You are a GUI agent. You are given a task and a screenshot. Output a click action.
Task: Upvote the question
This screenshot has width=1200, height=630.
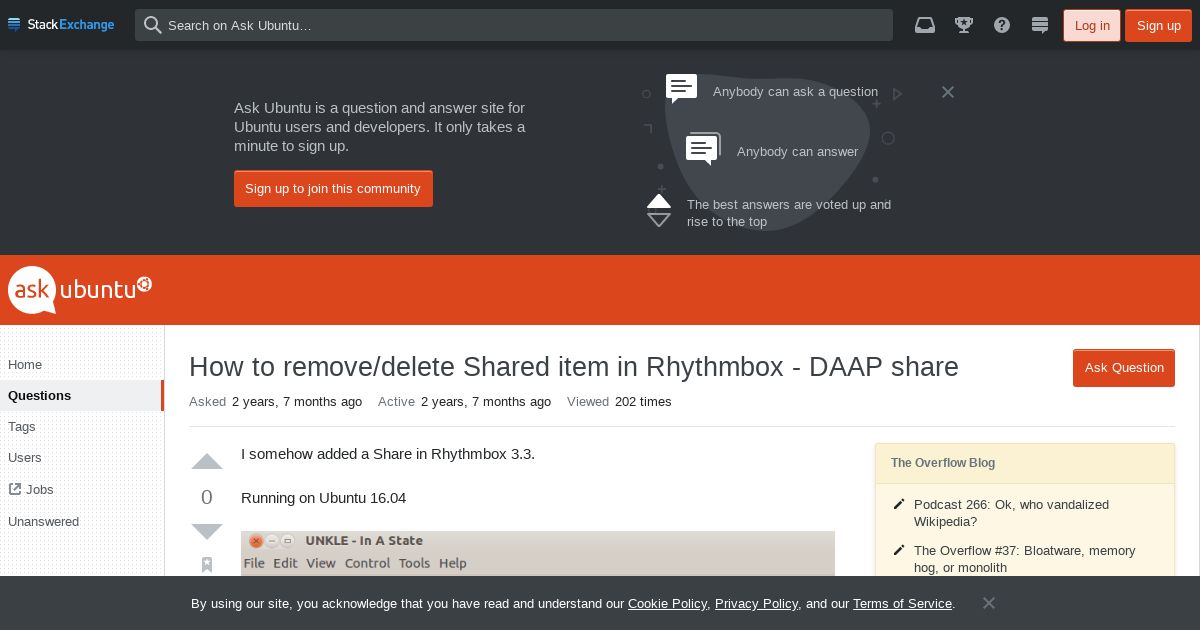pos(207,462)
